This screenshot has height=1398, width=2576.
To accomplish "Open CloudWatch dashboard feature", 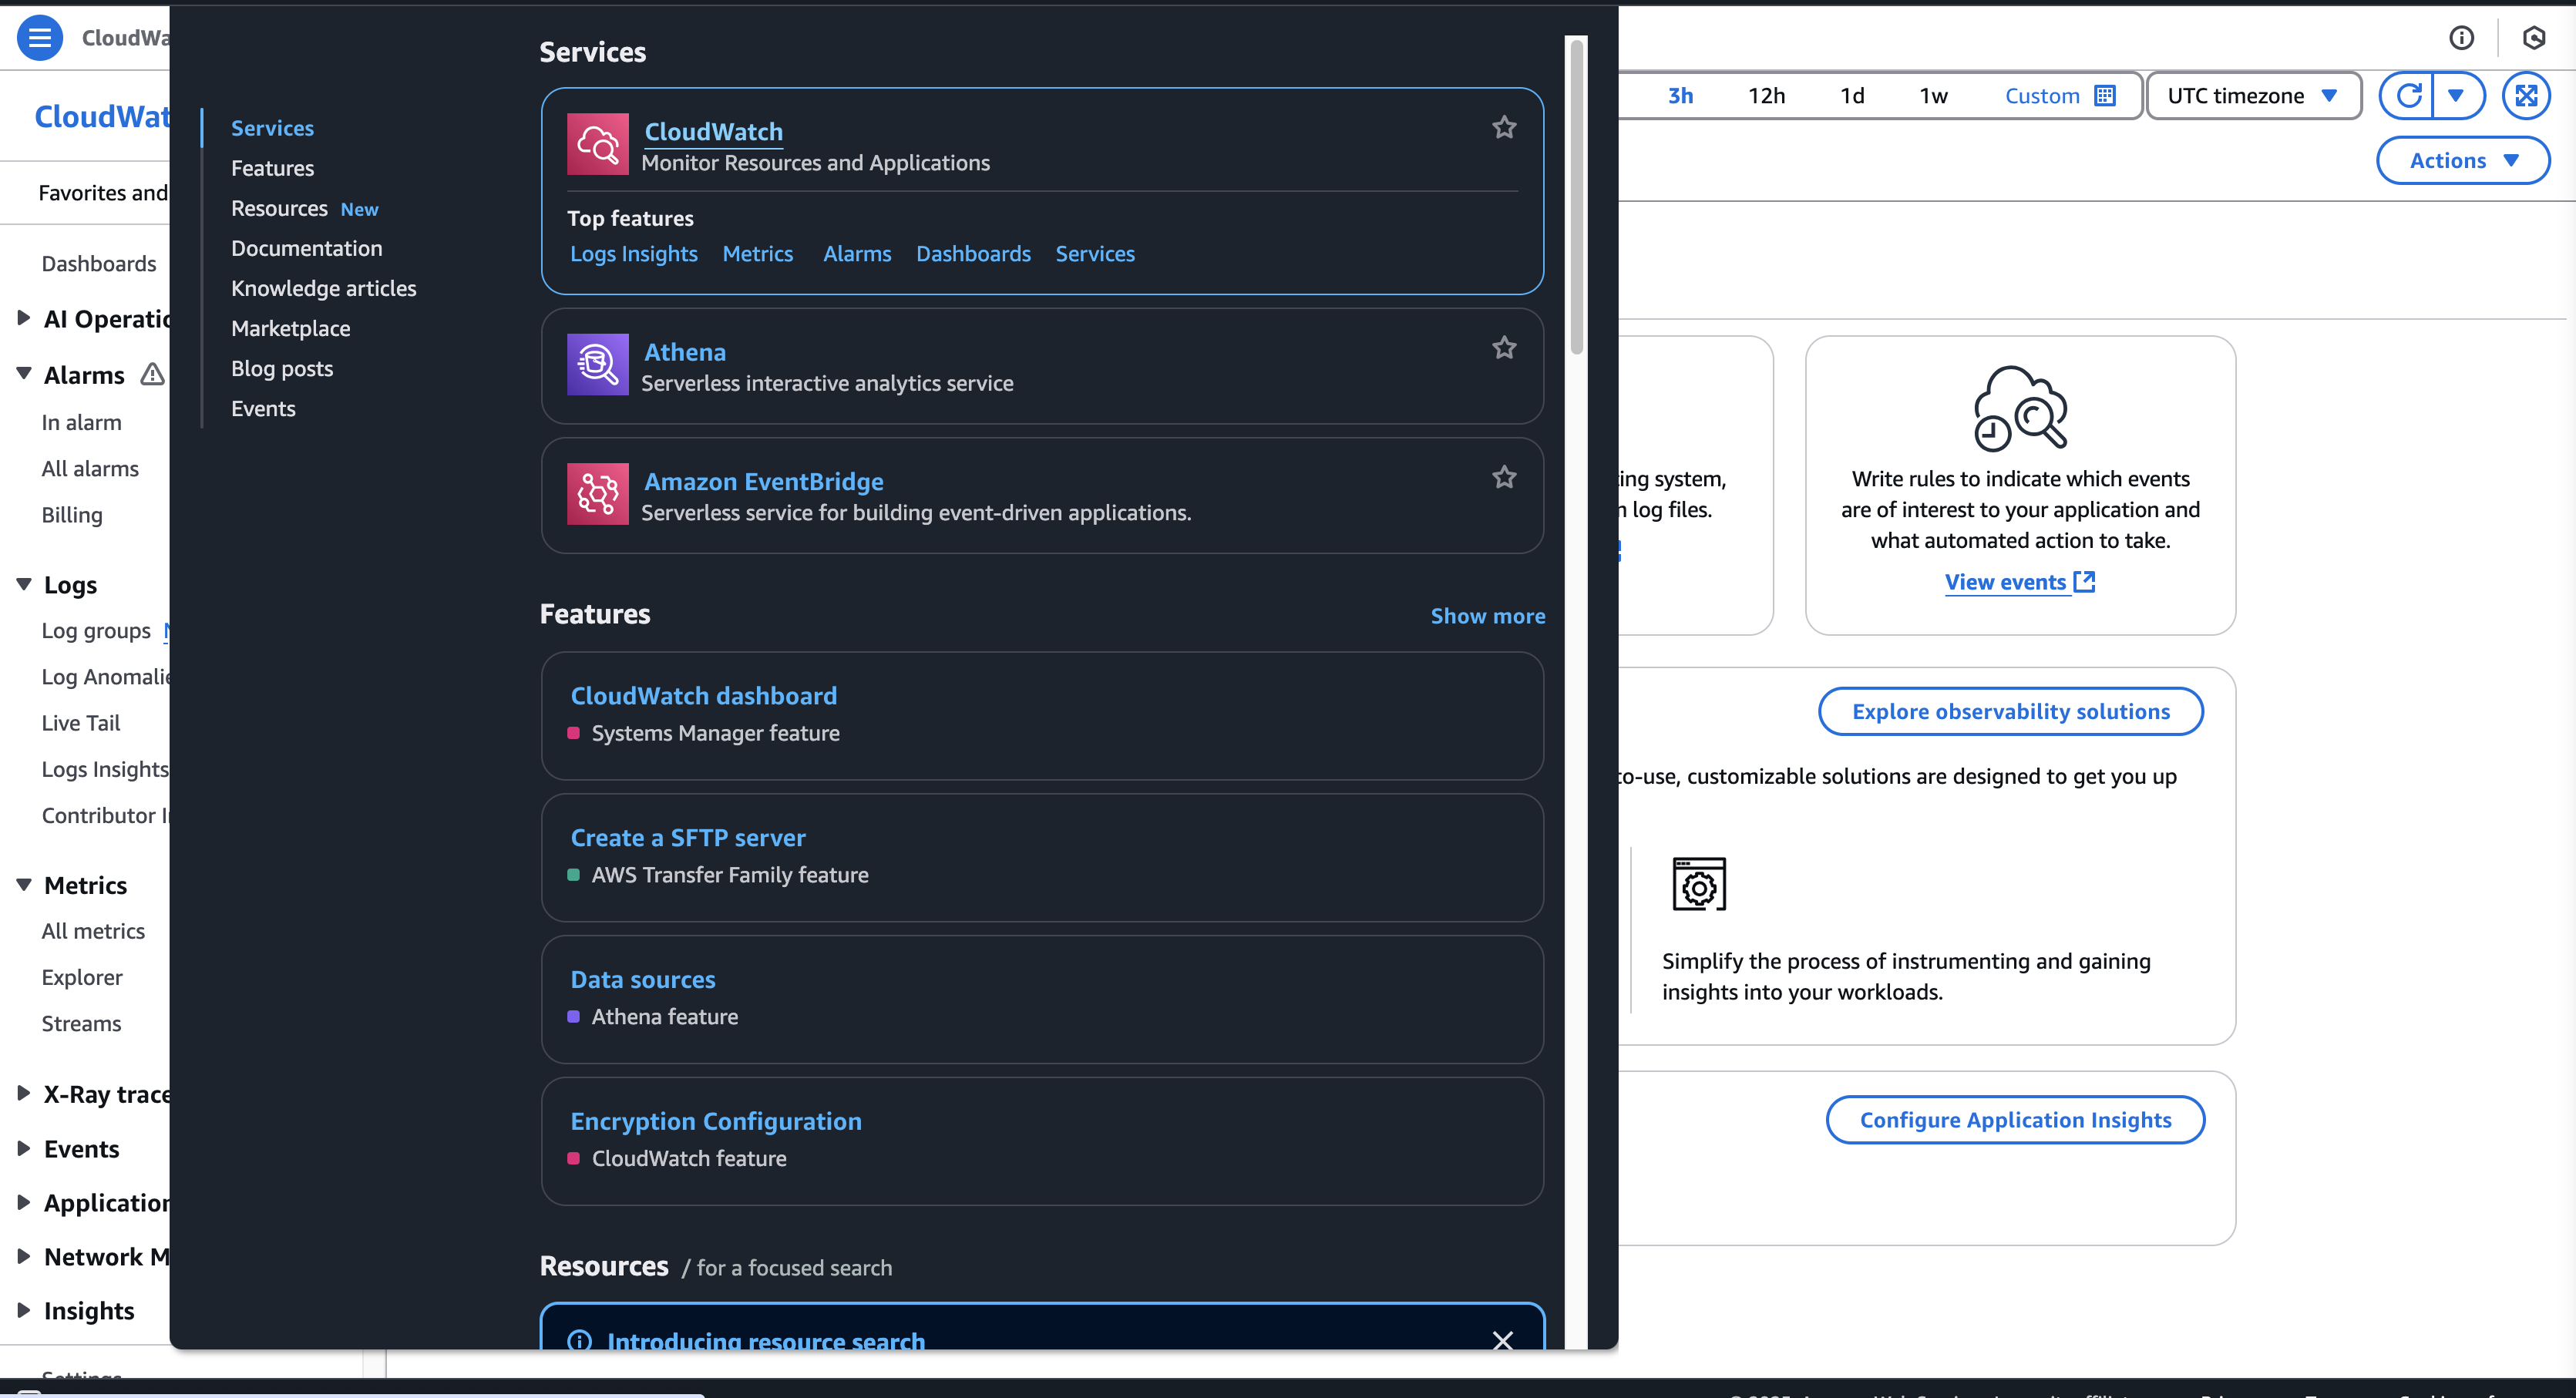I will 703,696.
